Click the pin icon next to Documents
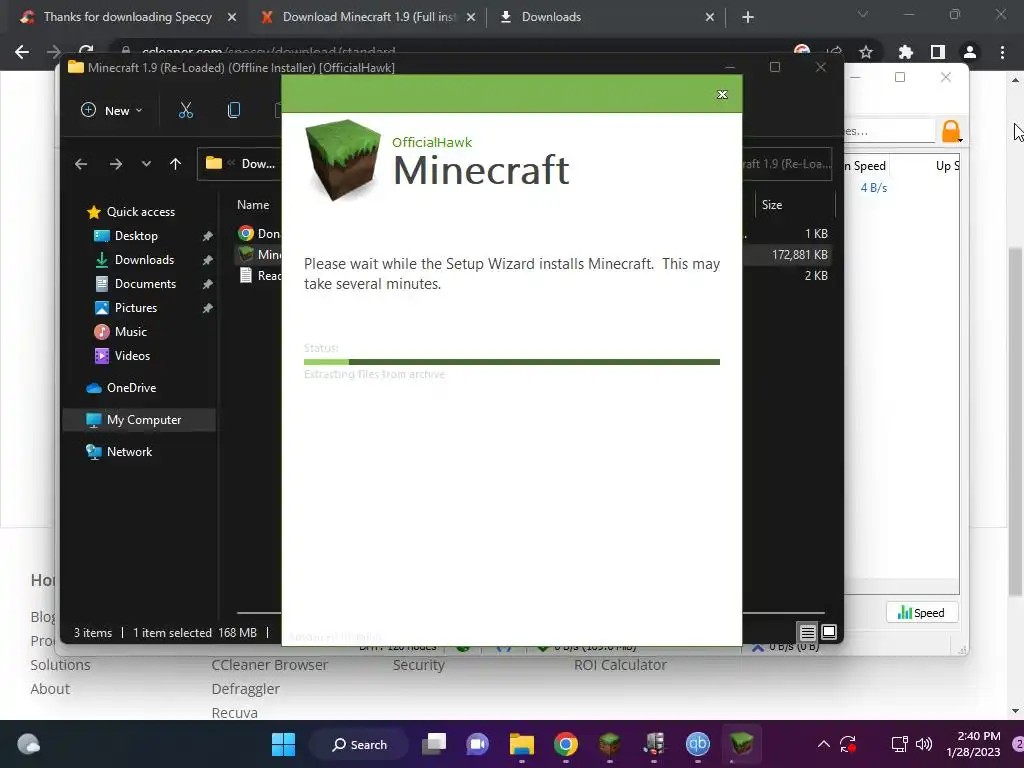Image resolution: width=1024 pixels, height=768 pixels. pyautogui.click(x=207, y=284)
